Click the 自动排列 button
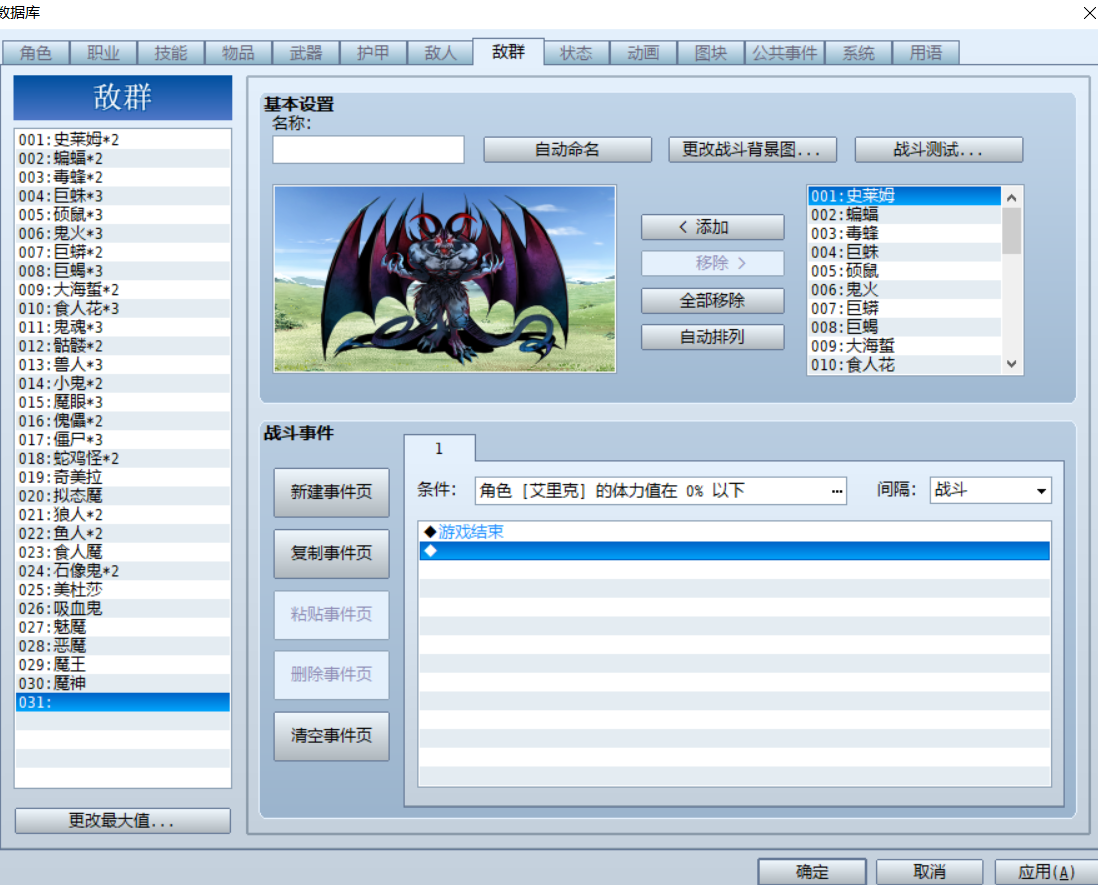 tap(712, 337)
